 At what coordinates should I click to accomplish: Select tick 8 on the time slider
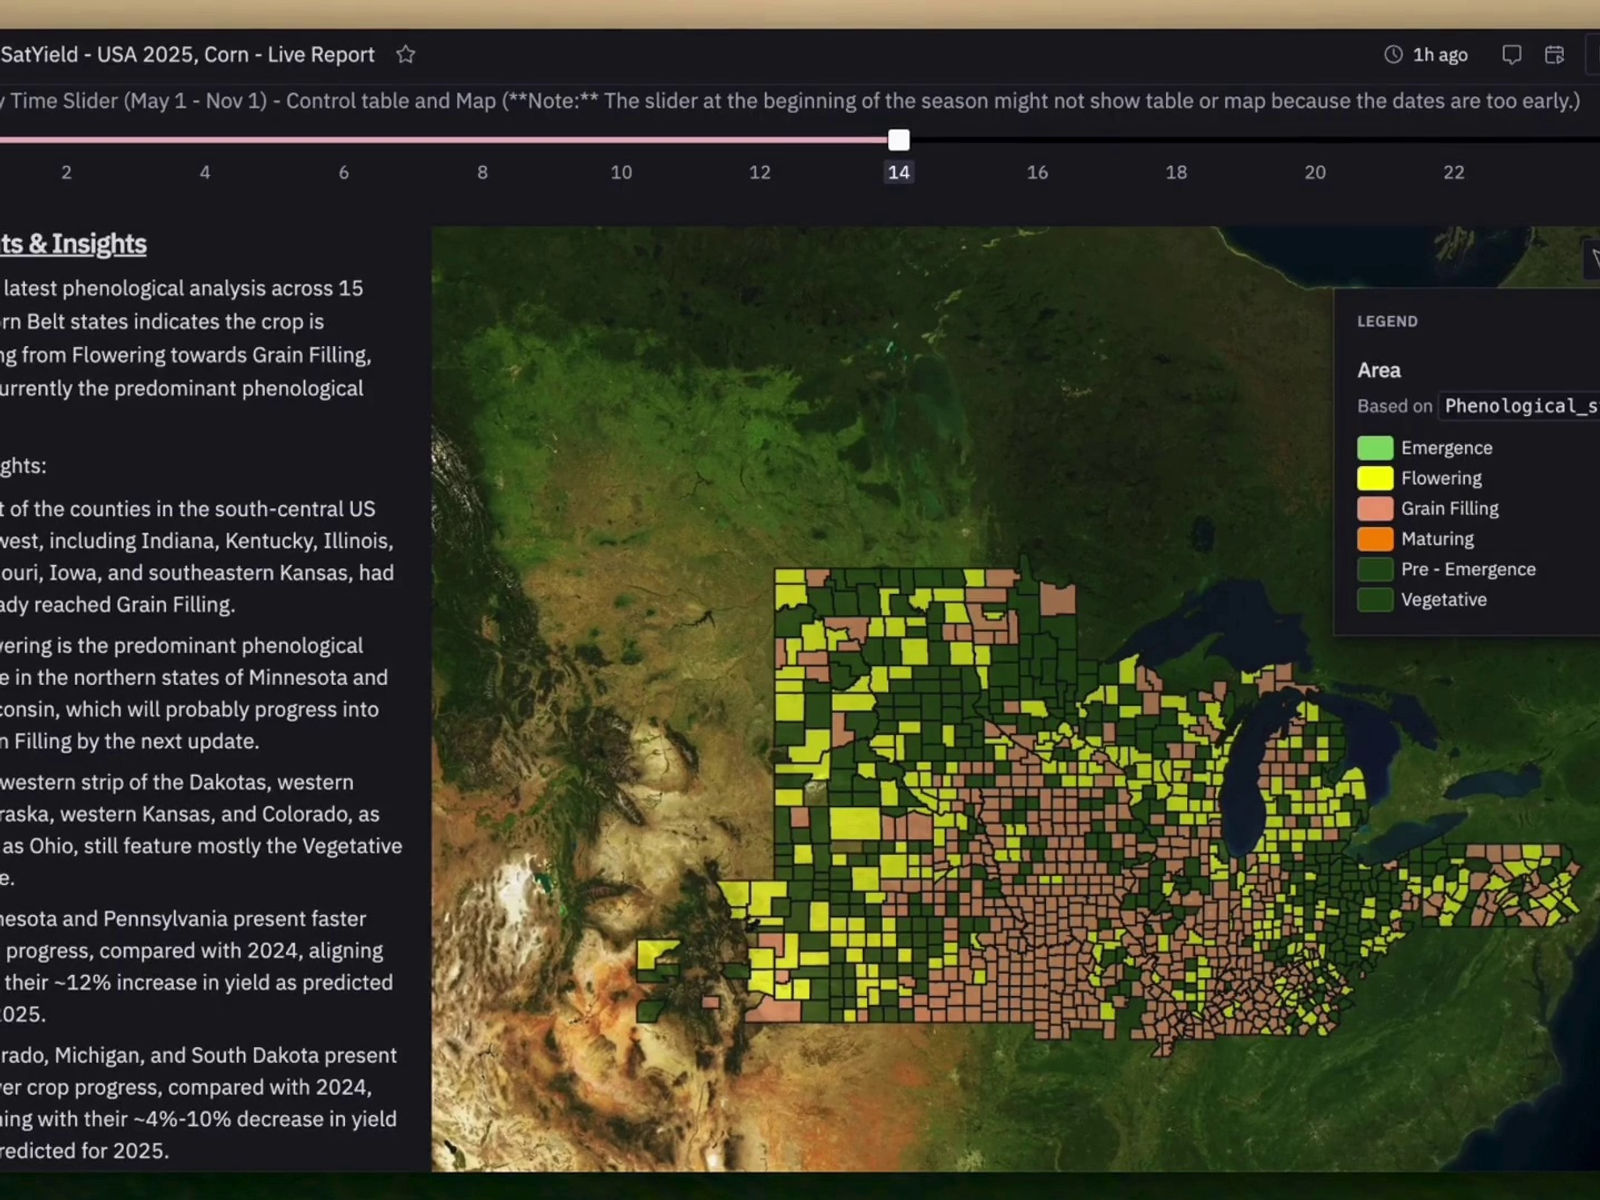pyautogui.click(x=482, y=172)
